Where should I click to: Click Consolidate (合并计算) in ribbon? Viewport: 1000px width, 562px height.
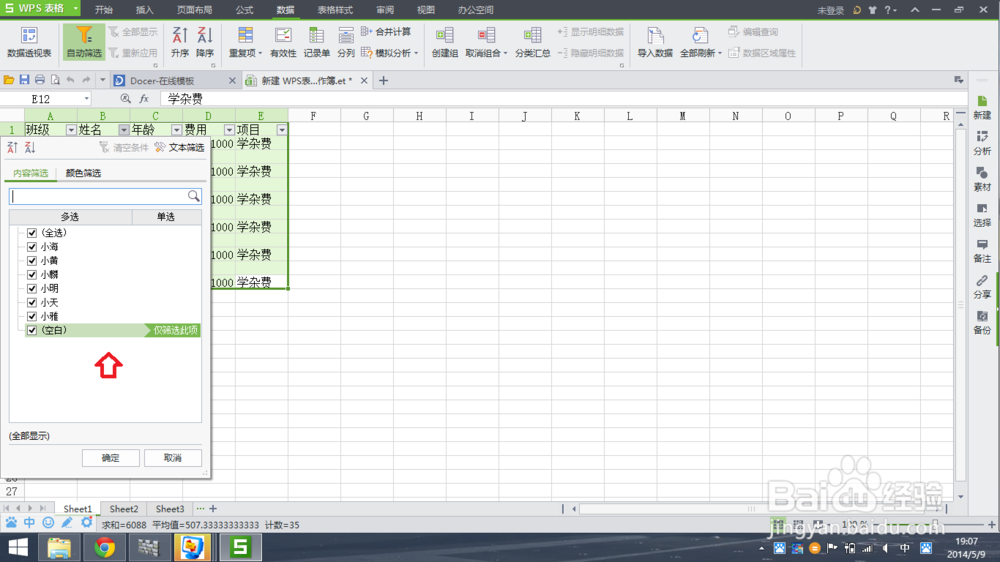click(386, 31)
